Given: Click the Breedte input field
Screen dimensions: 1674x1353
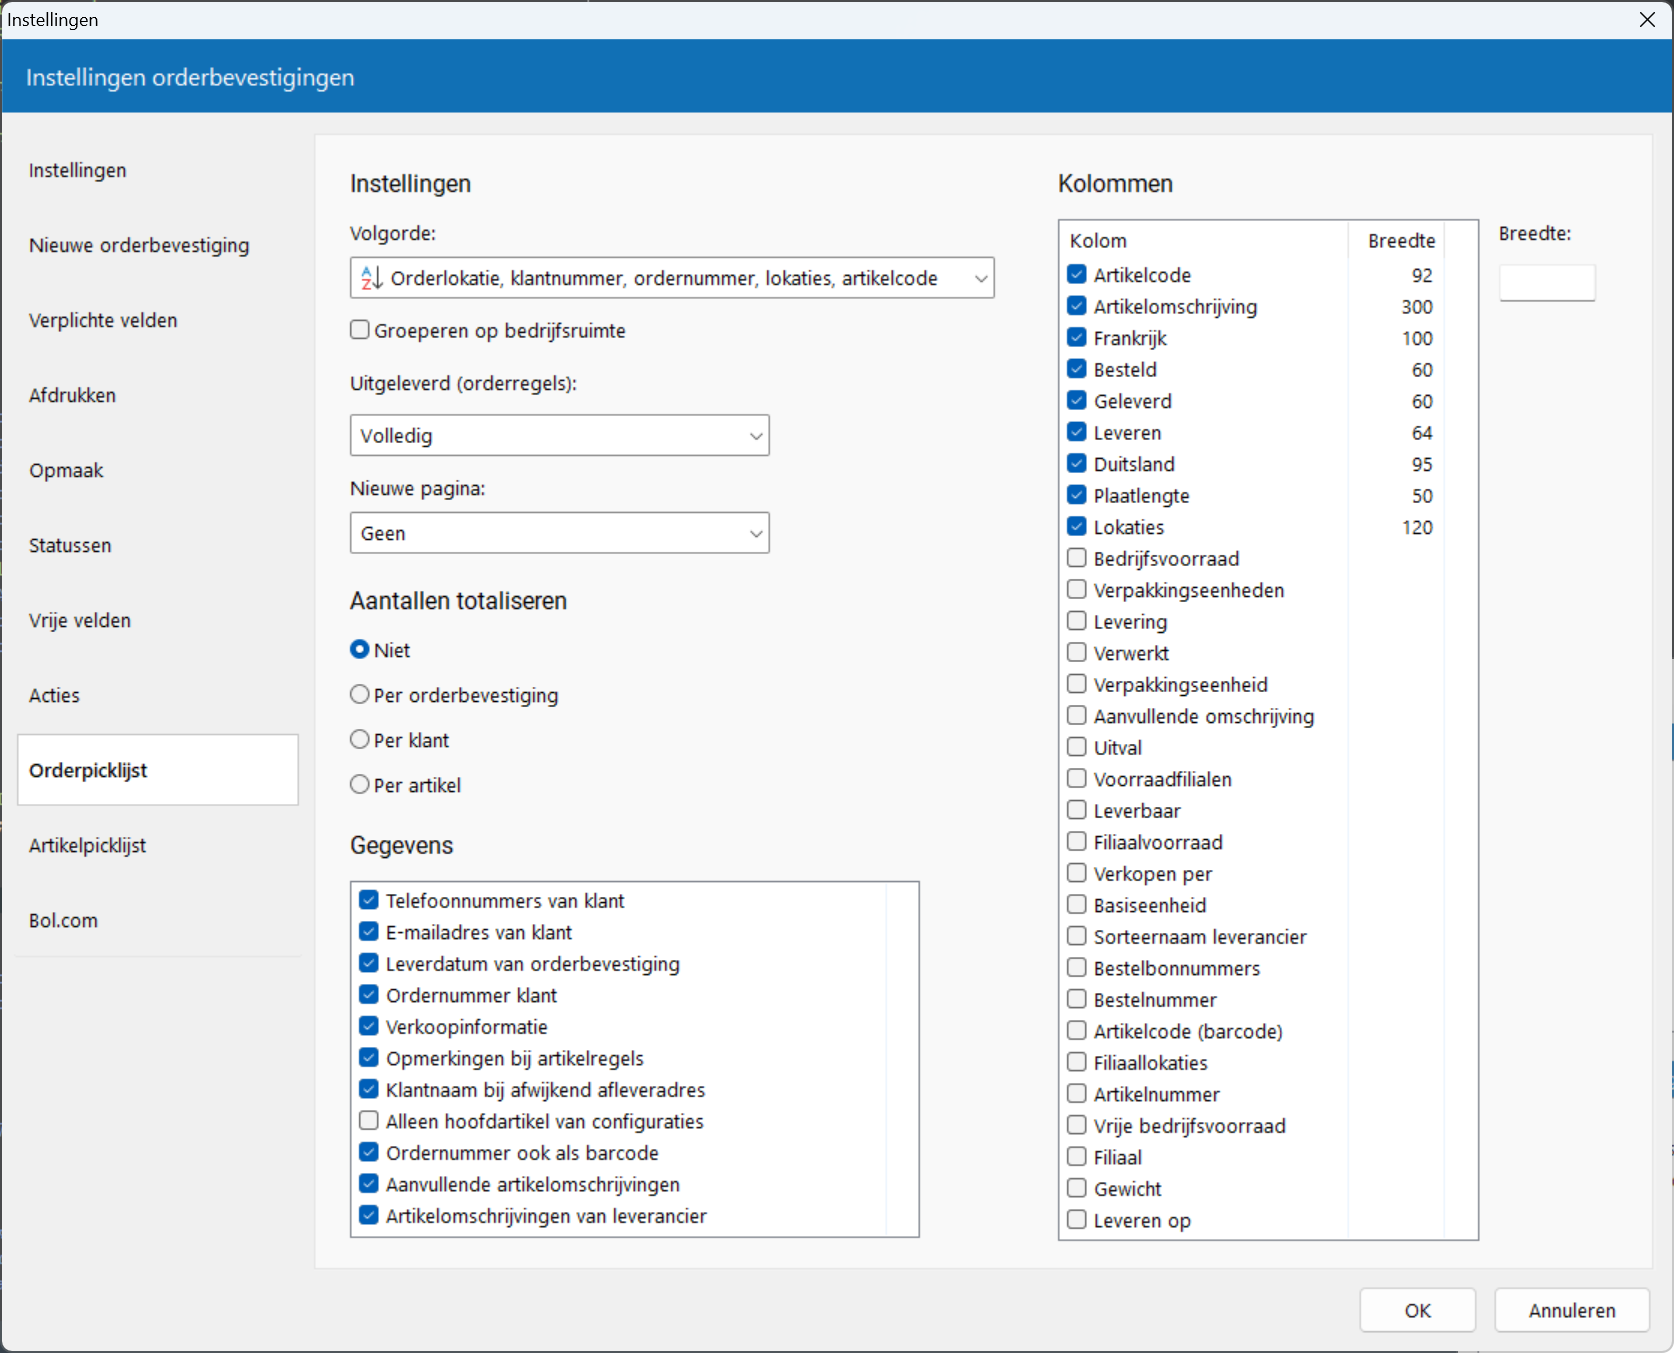Looking at the screenshot, I should (x=1547, y=282).
